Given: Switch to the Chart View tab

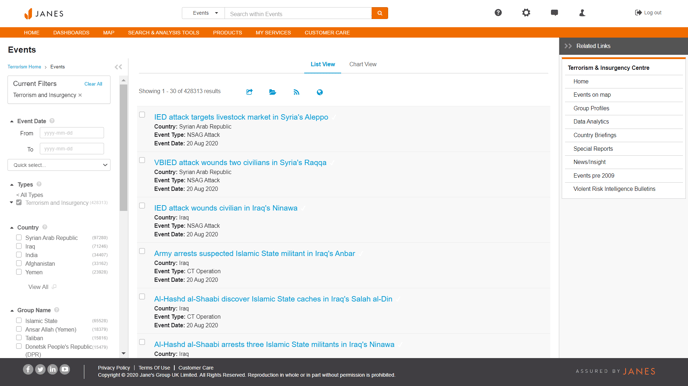Looking at the screenshot, I should pyautogui.click(x=363, y=64).
